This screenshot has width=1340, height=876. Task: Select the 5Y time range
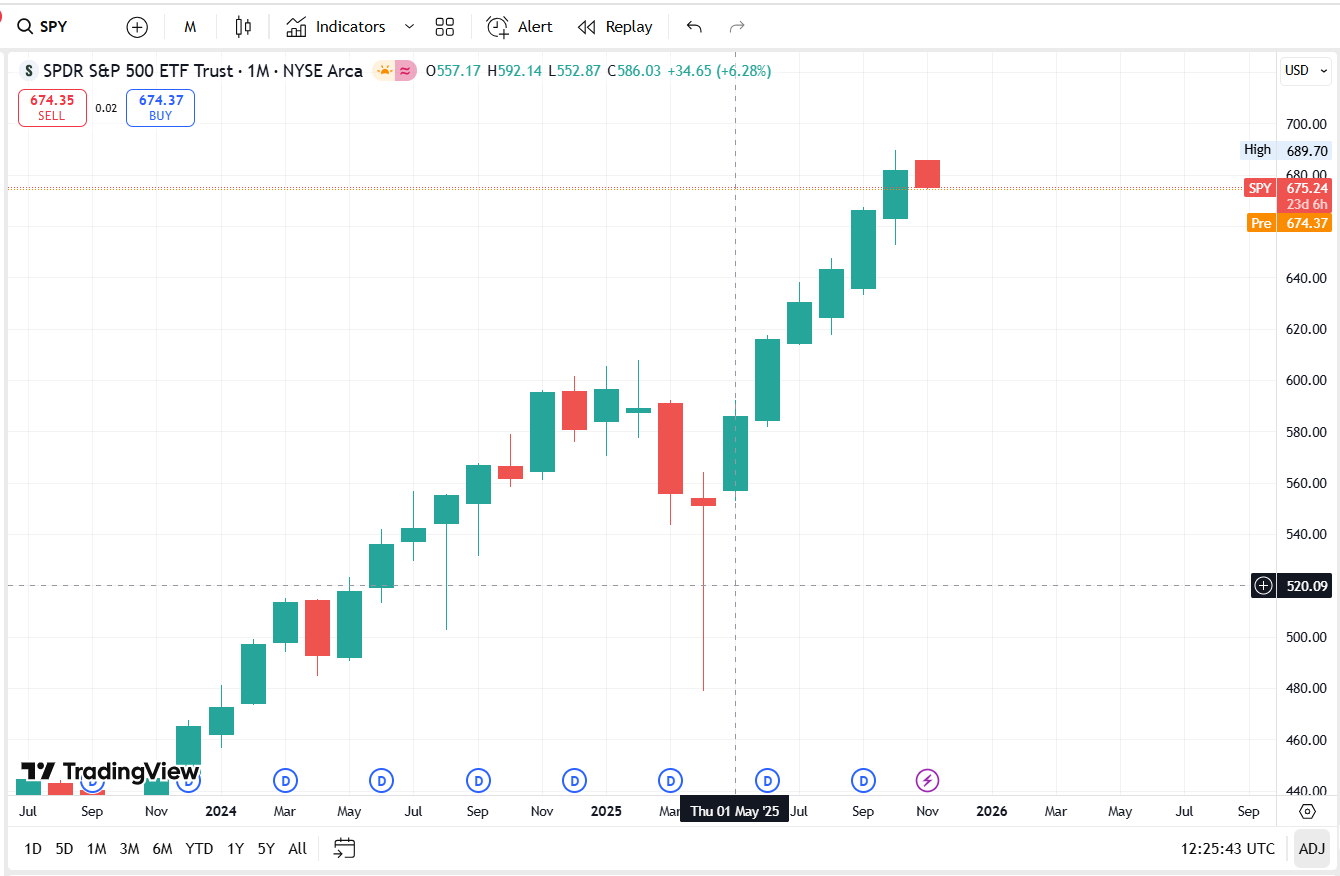(x=266, y=849)
